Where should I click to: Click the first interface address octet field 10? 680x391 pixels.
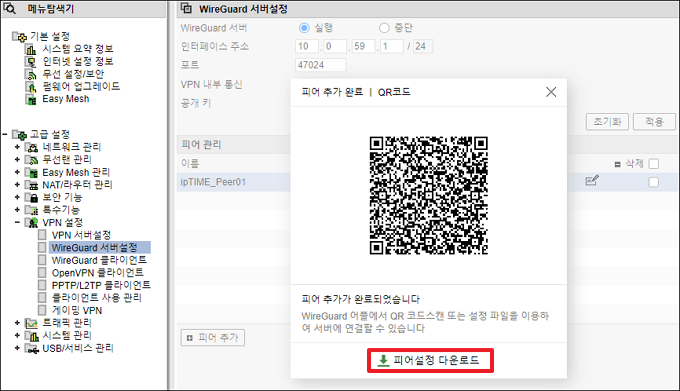tap(307, 46)
